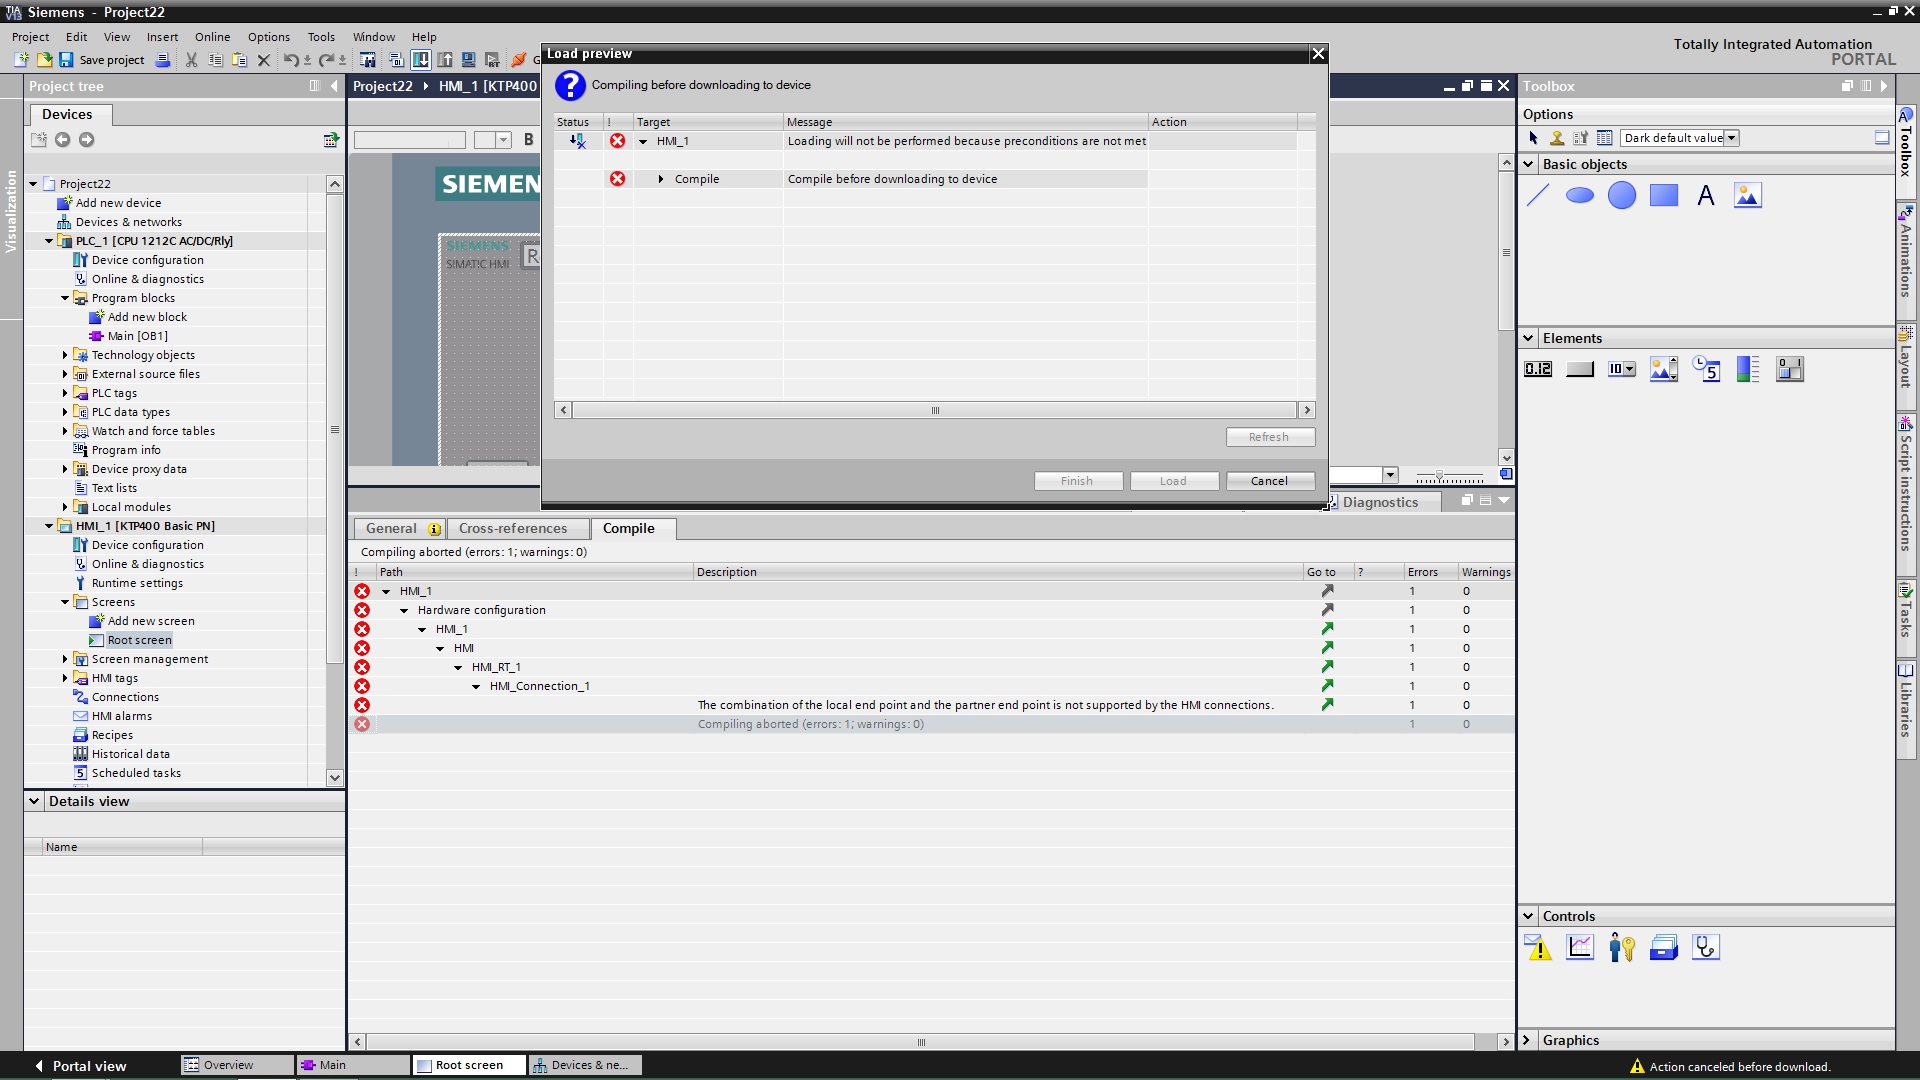Viewport: 1920px width, 1080px height.
Task: Open Main [OB1] program block
Action: coord(137,336)
